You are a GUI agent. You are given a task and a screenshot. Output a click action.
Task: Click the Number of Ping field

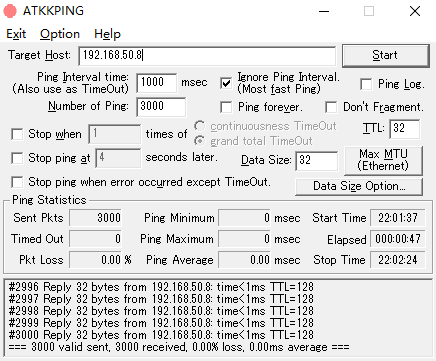pos(161,107)
